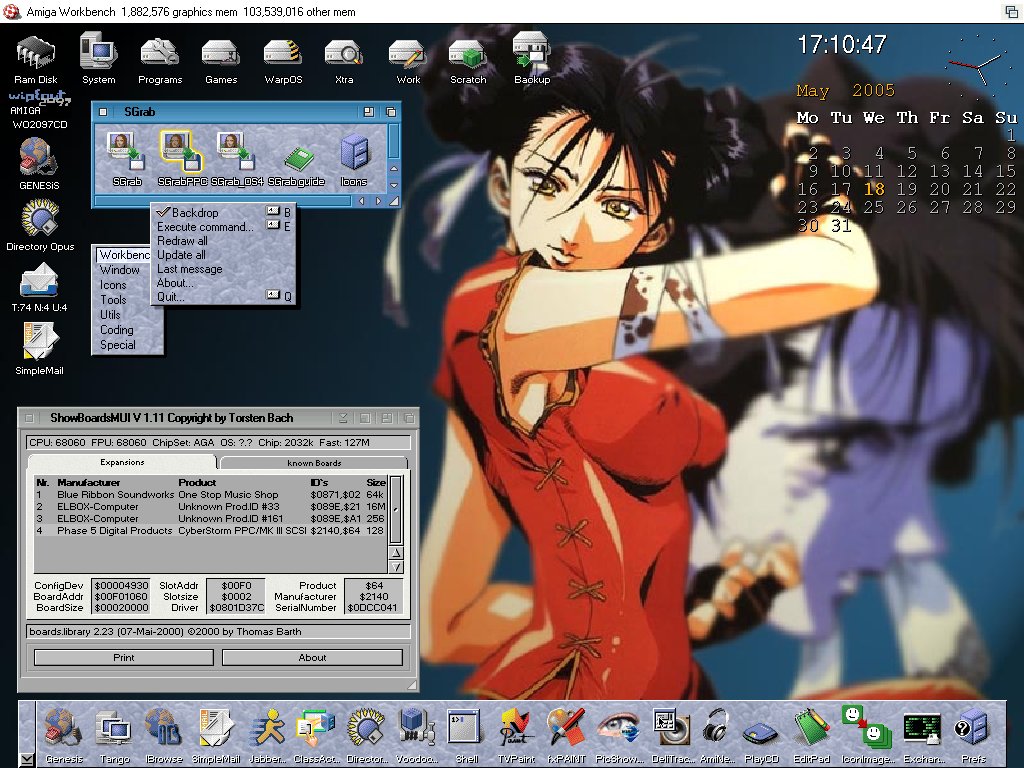Launch SimpleMail from the desktop

coord(39,348)
